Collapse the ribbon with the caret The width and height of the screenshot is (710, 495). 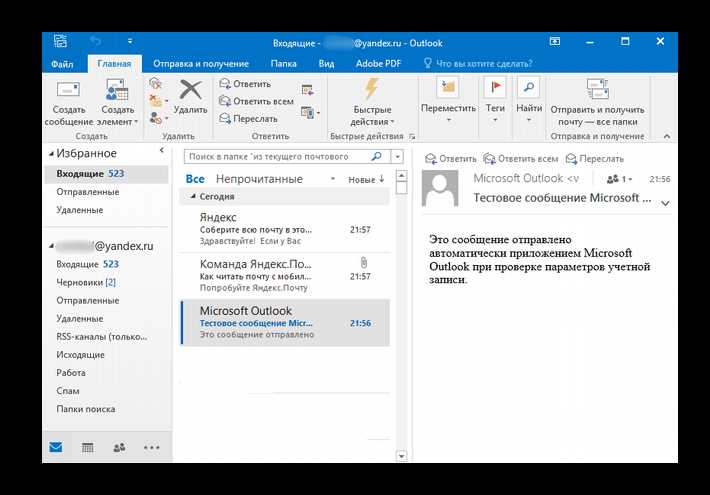667,136
